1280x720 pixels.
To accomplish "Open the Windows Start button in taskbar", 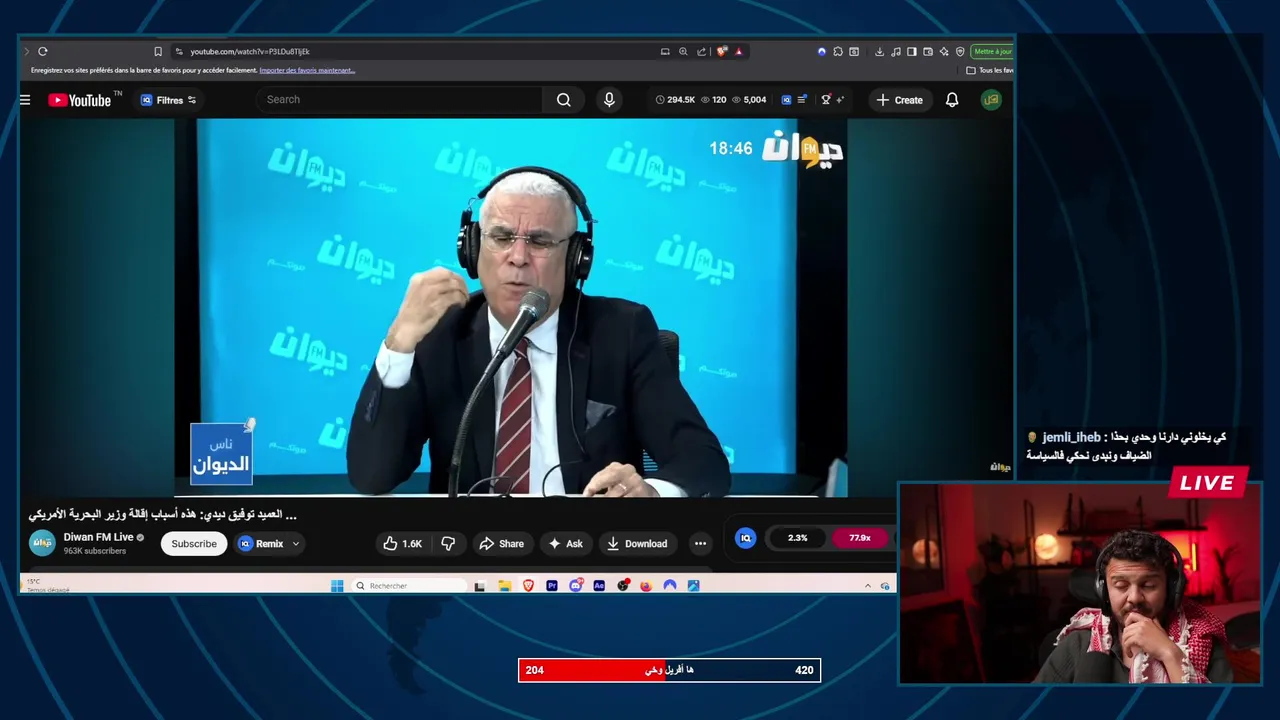I will (x=337, y=586).
